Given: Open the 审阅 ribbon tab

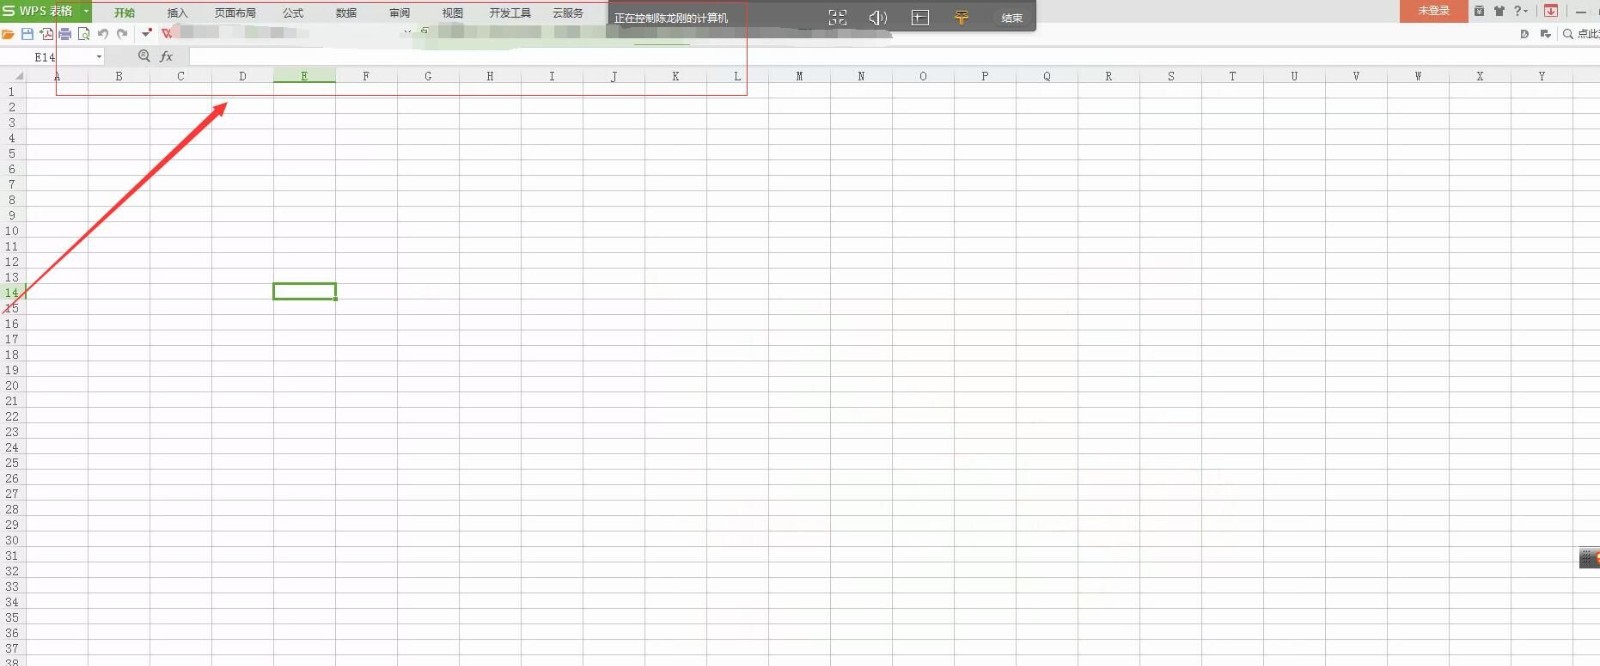Looking at the screenshot, I should [x=399, y=13].
